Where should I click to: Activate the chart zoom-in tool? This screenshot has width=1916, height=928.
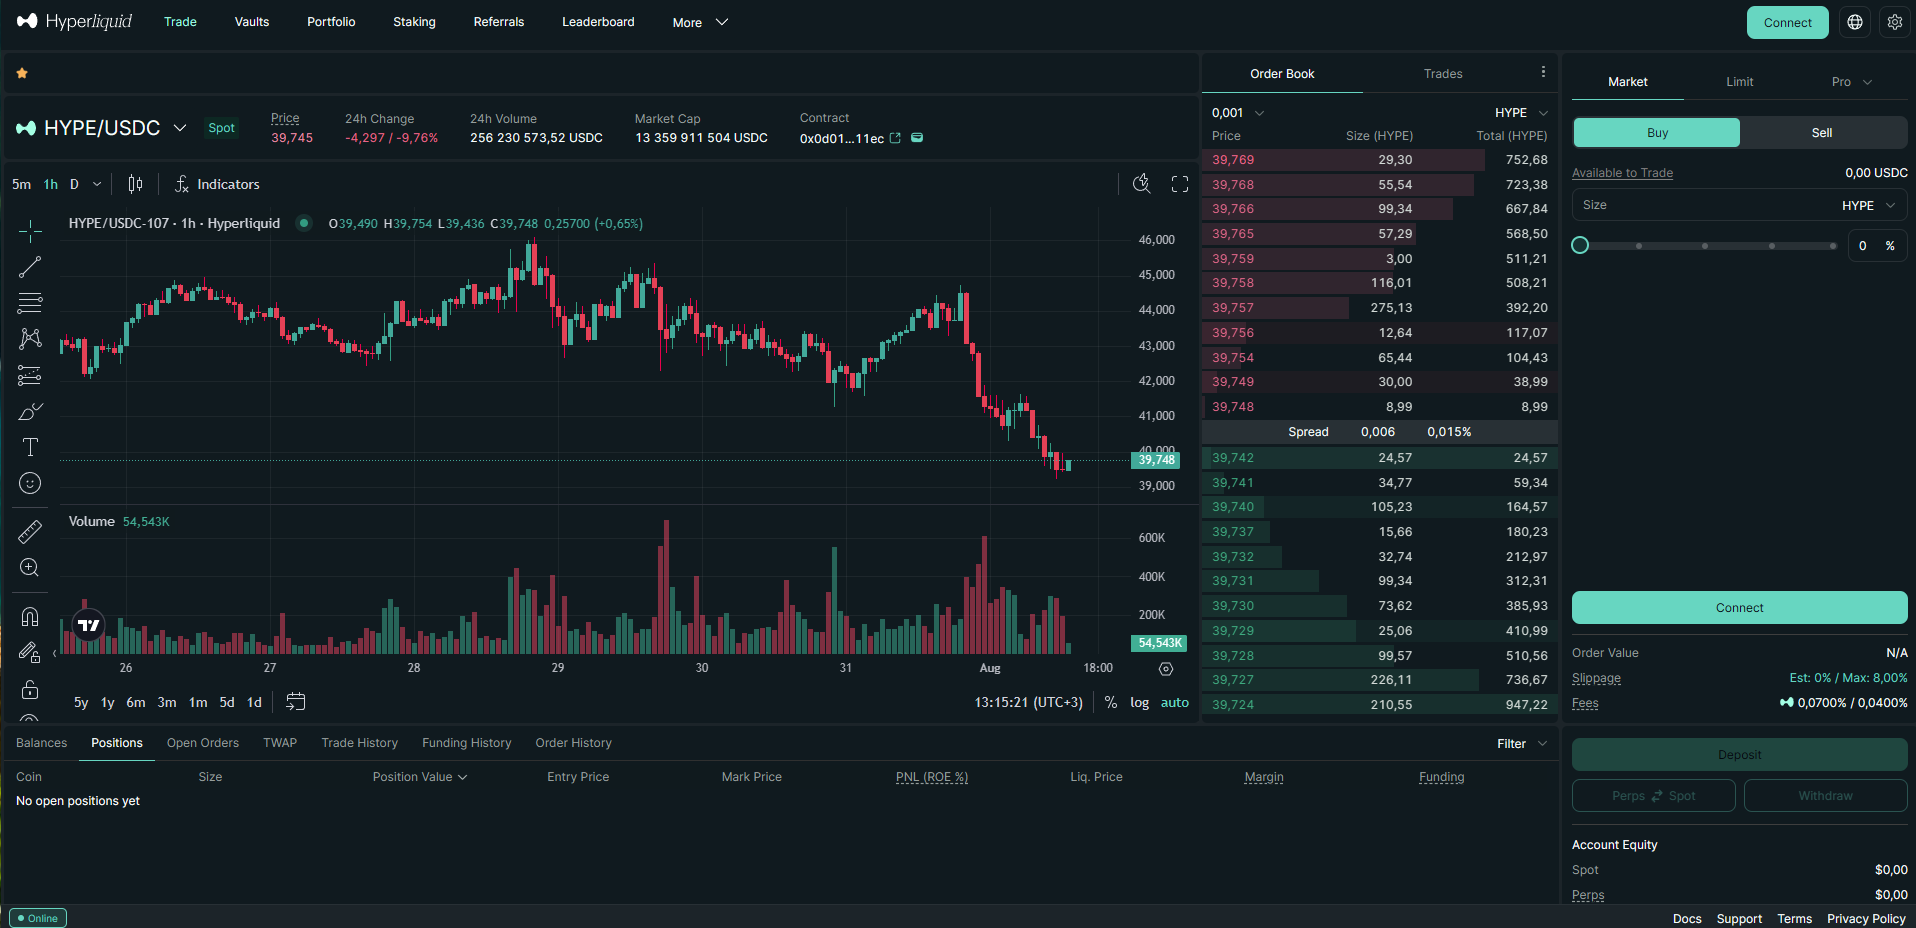point(30,568)
